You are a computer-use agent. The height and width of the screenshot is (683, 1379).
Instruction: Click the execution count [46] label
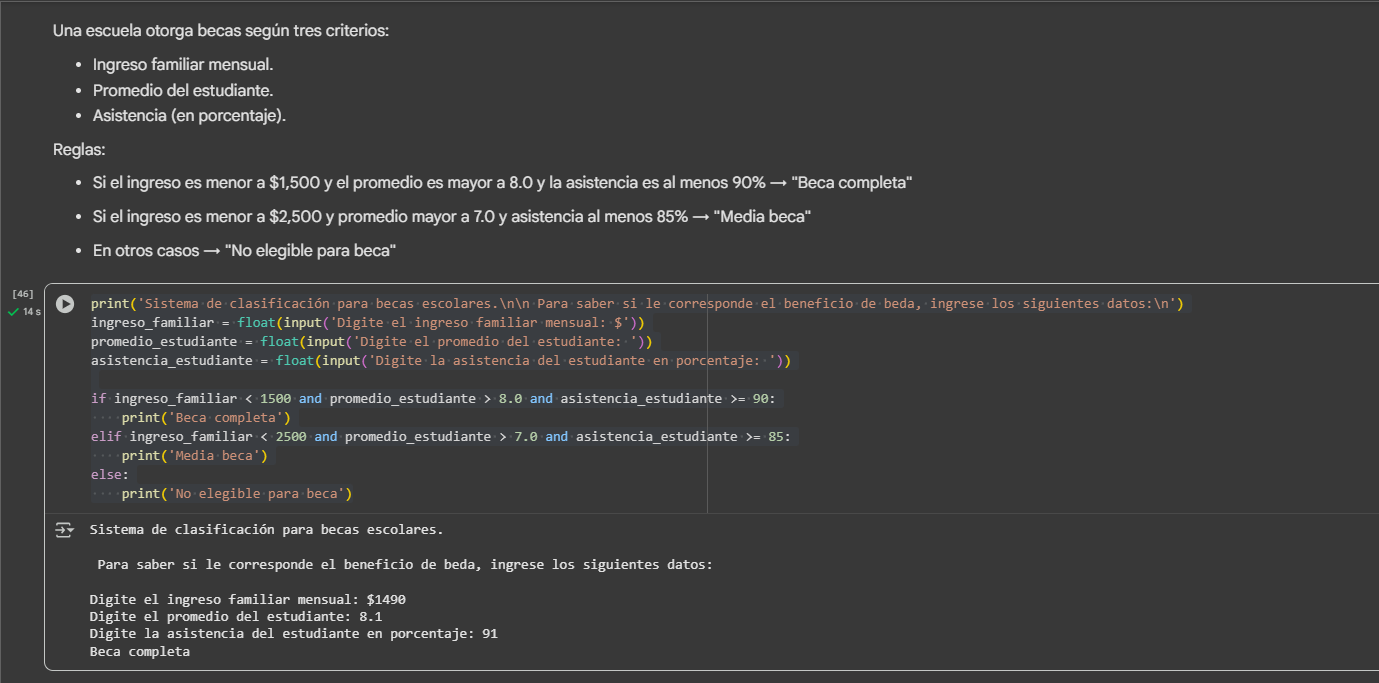(22, 294)
